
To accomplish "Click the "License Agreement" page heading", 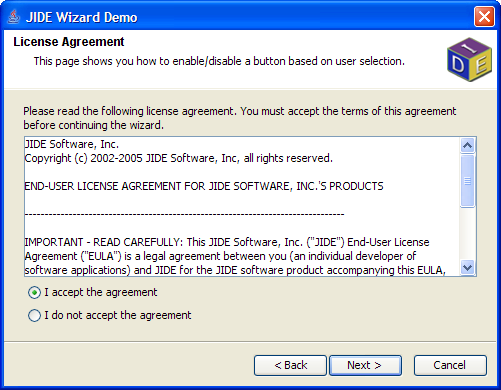I will click(x=69, y=42).
